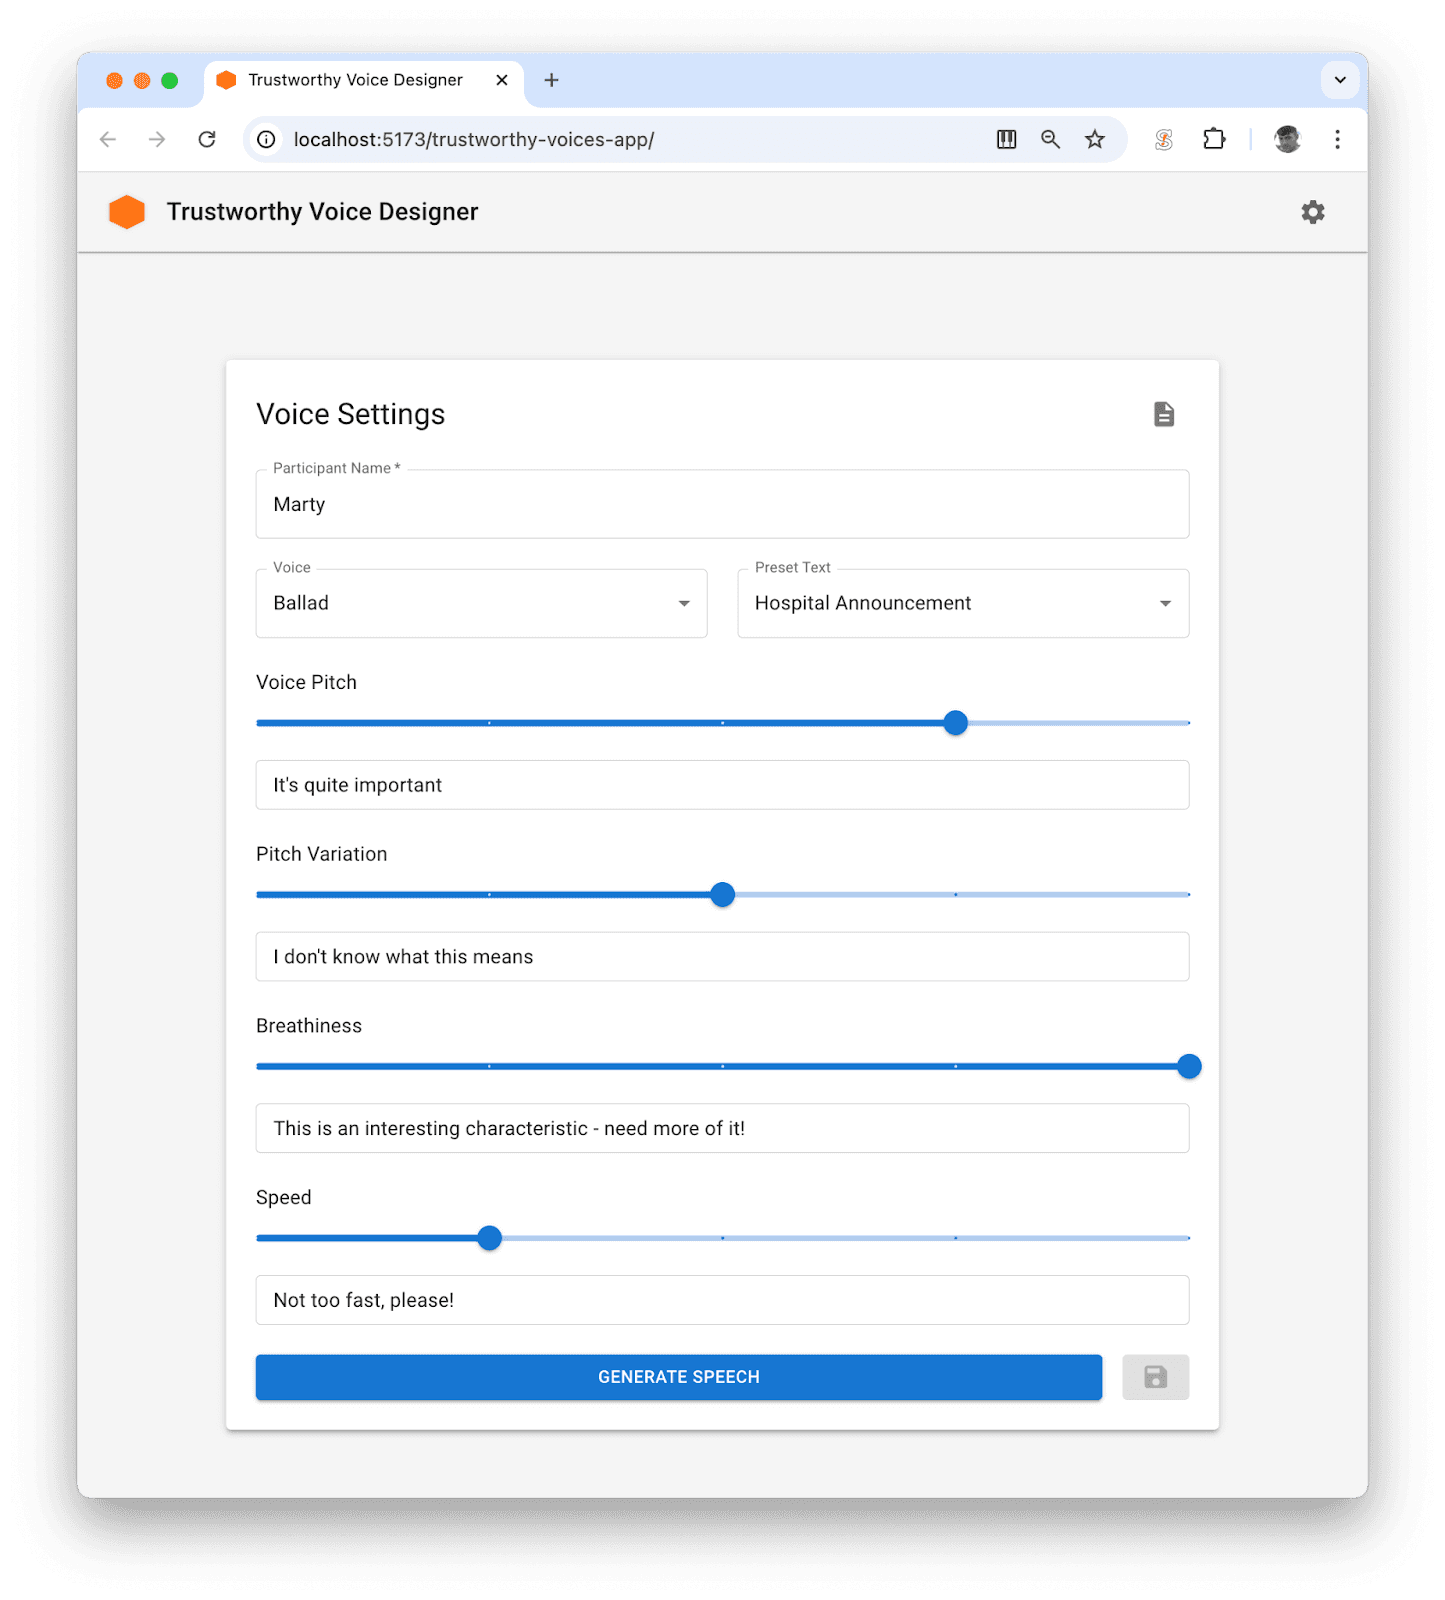View site information icon beside URL

coord(267,140)
